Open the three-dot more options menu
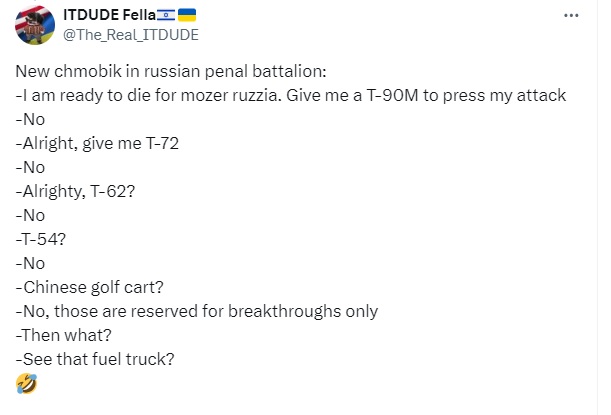 pos(571,16)
